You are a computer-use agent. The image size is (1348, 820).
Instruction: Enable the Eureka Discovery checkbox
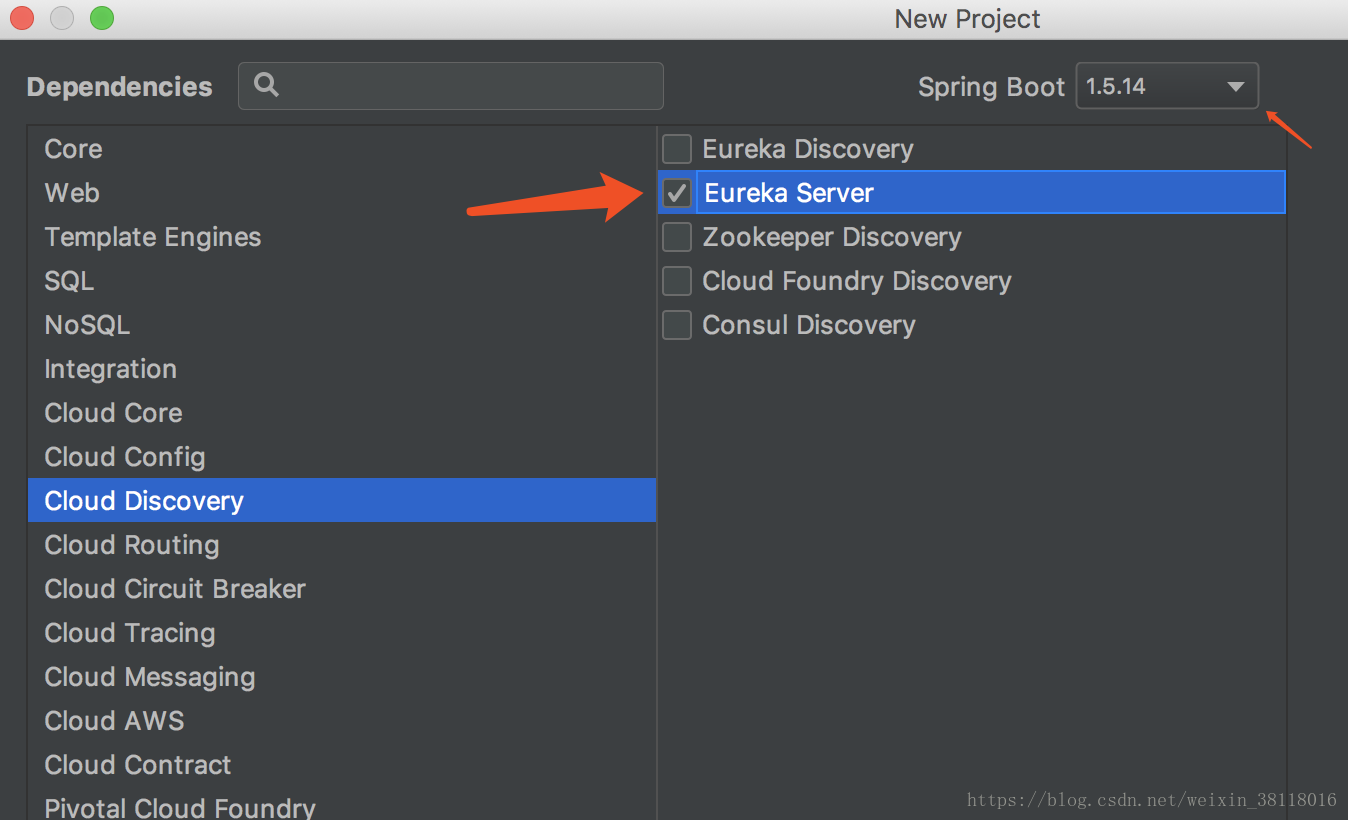677,149
